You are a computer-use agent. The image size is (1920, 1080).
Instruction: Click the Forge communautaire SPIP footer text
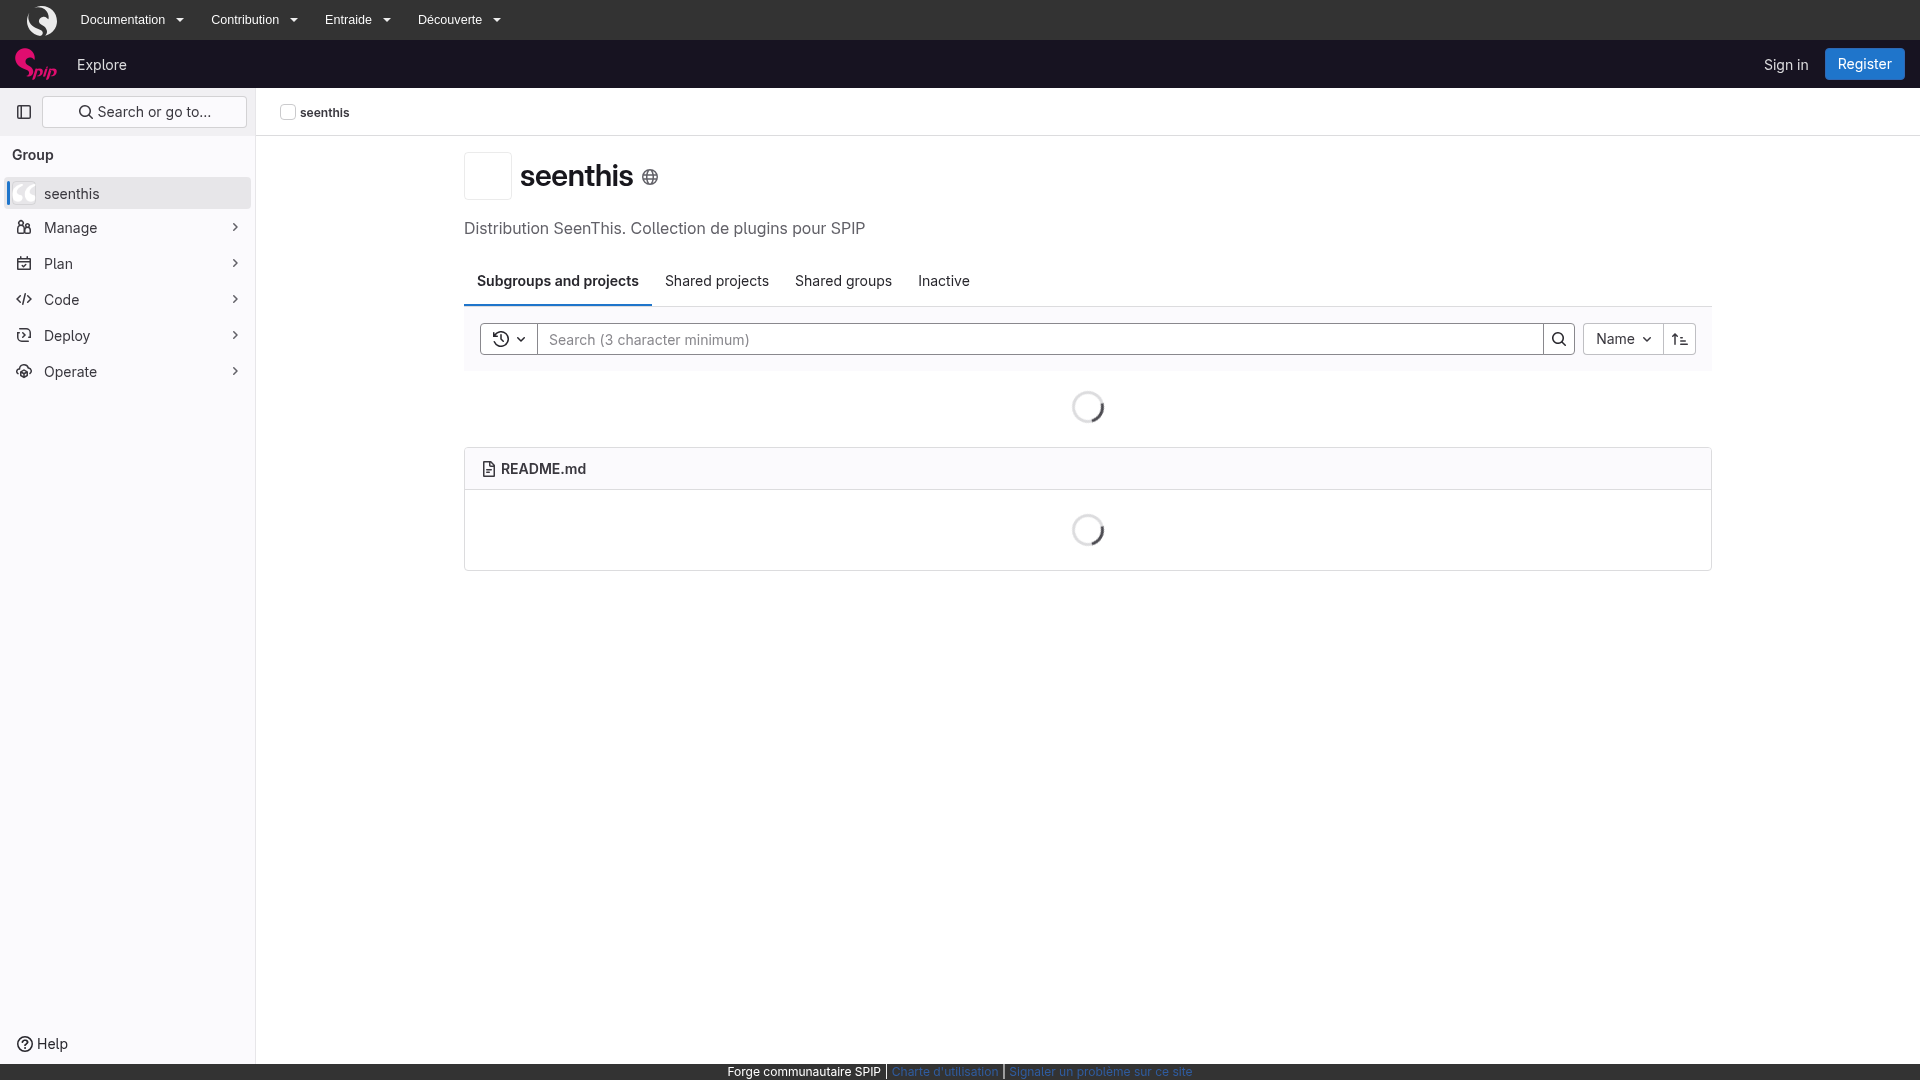click(804, 1072)
